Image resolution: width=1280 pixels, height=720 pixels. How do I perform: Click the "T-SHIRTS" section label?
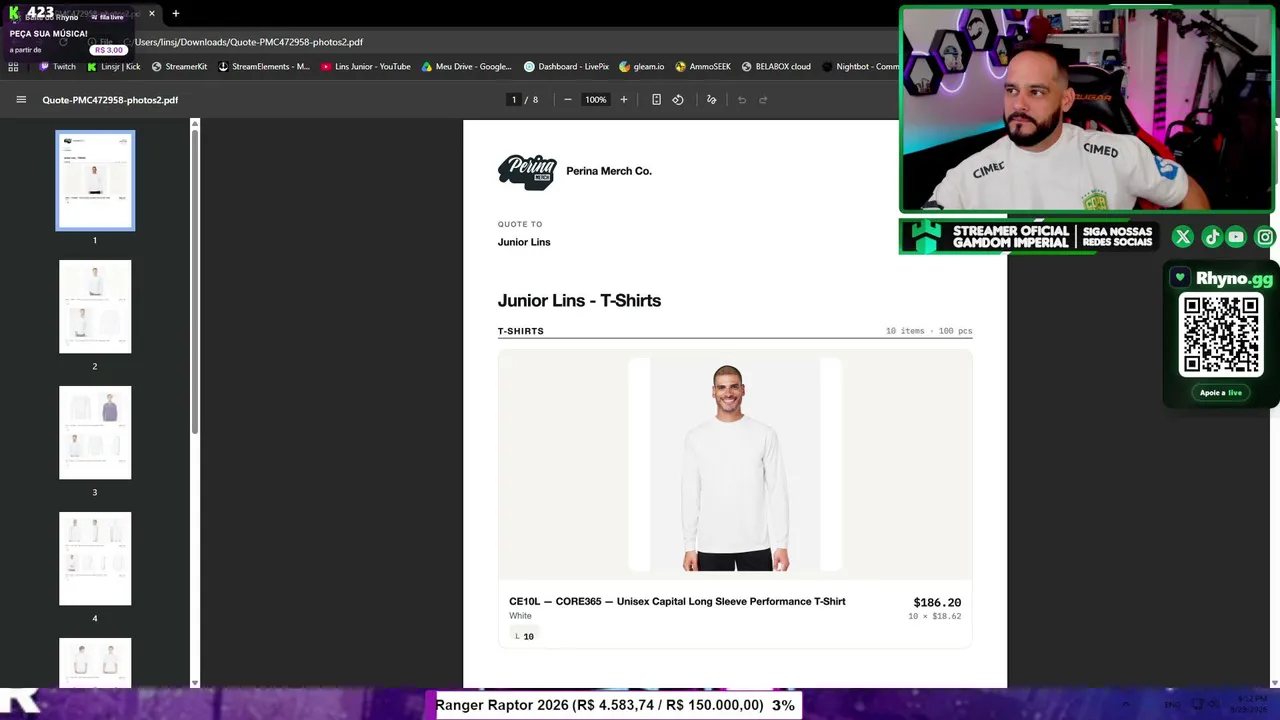(x=521, y=331)
